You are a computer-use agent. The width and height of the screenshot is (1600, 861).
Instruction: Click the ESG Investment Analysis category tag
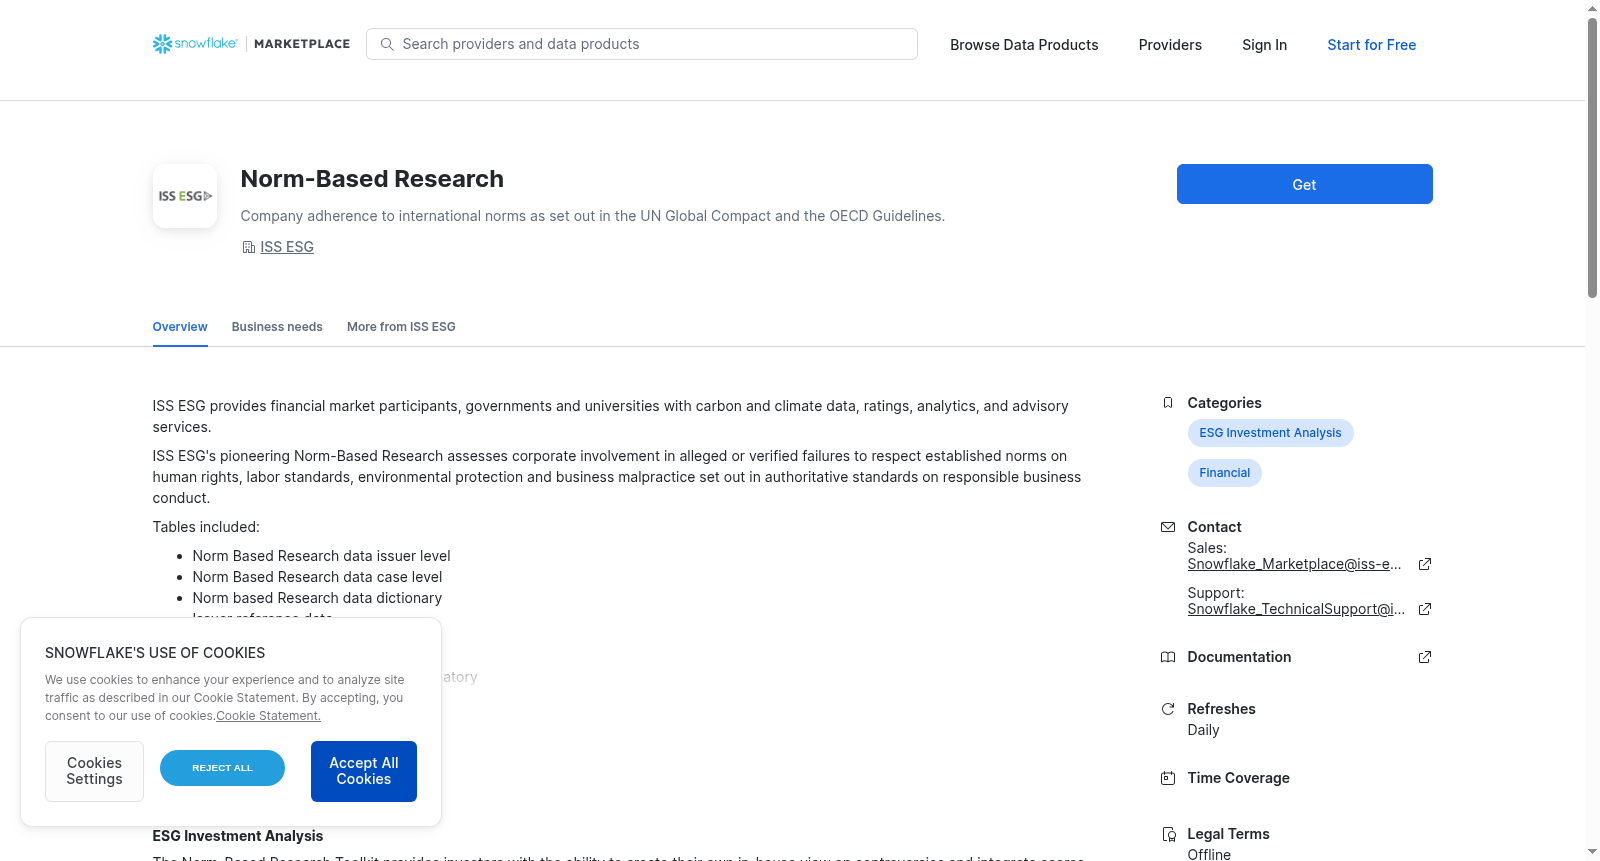(1270, 433)
